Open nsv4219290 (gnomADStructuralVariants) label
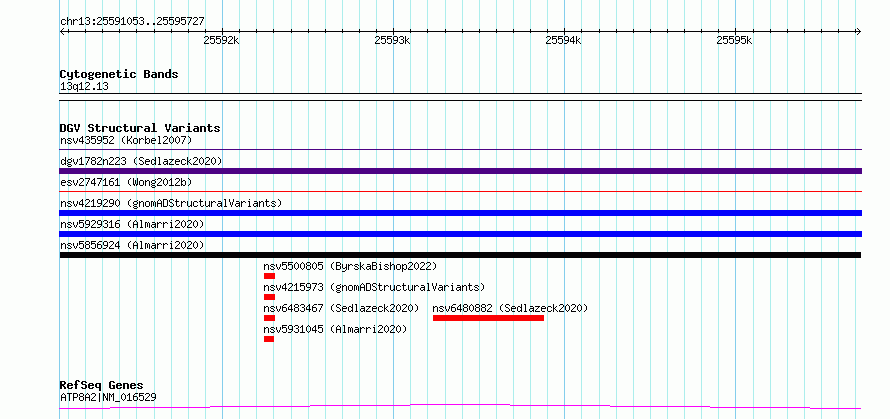This screenshot has width=890, height=419. click(171, 203)
